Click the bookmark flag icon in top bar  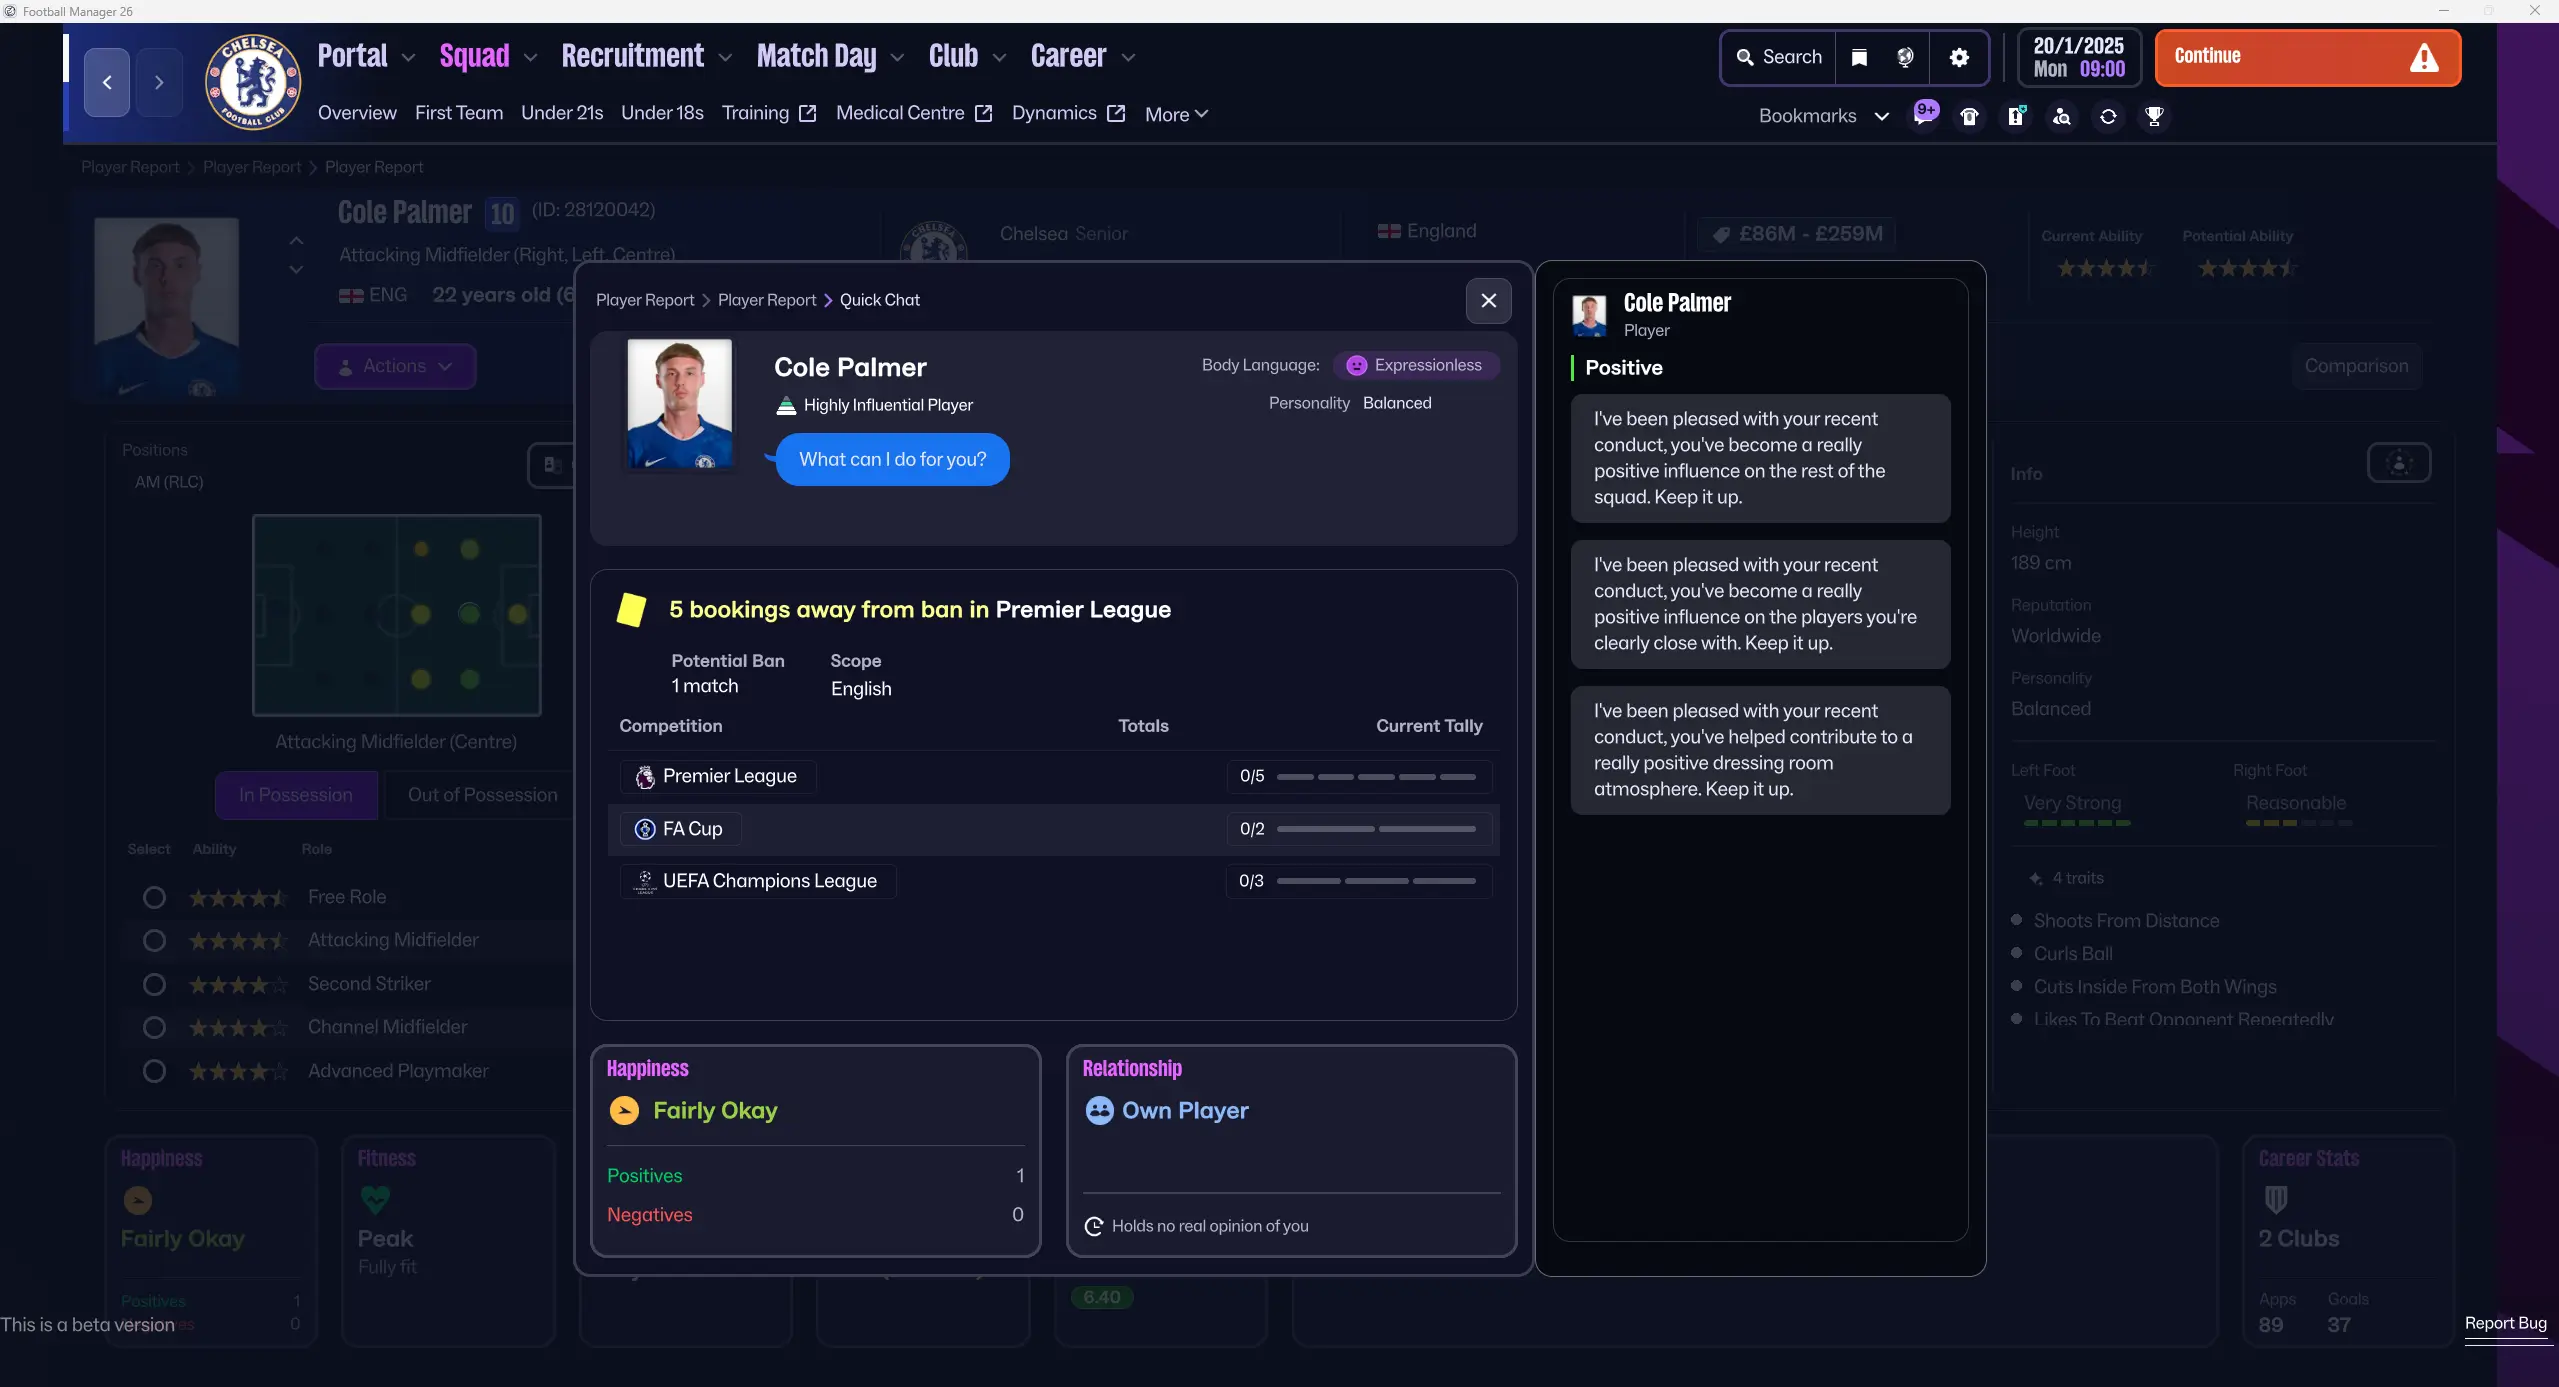tap(1859, 57)
